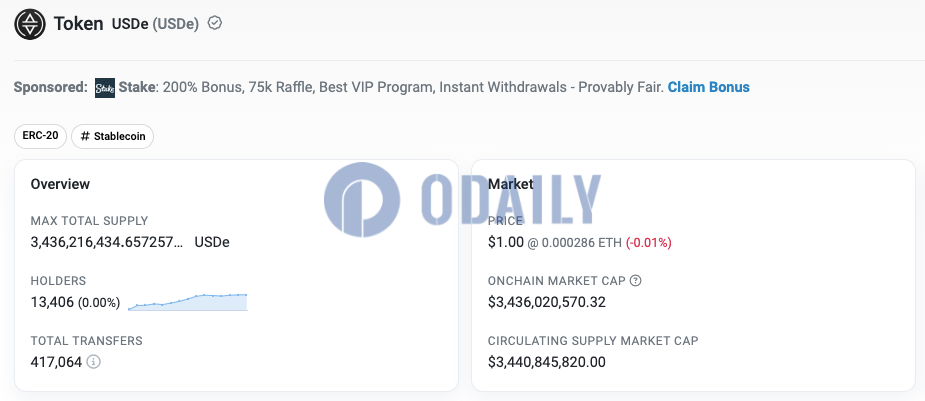Image resolution: width=925 pixels, height=401 pixels.
Task: Click the max total supply value
Action: [130, 242]
